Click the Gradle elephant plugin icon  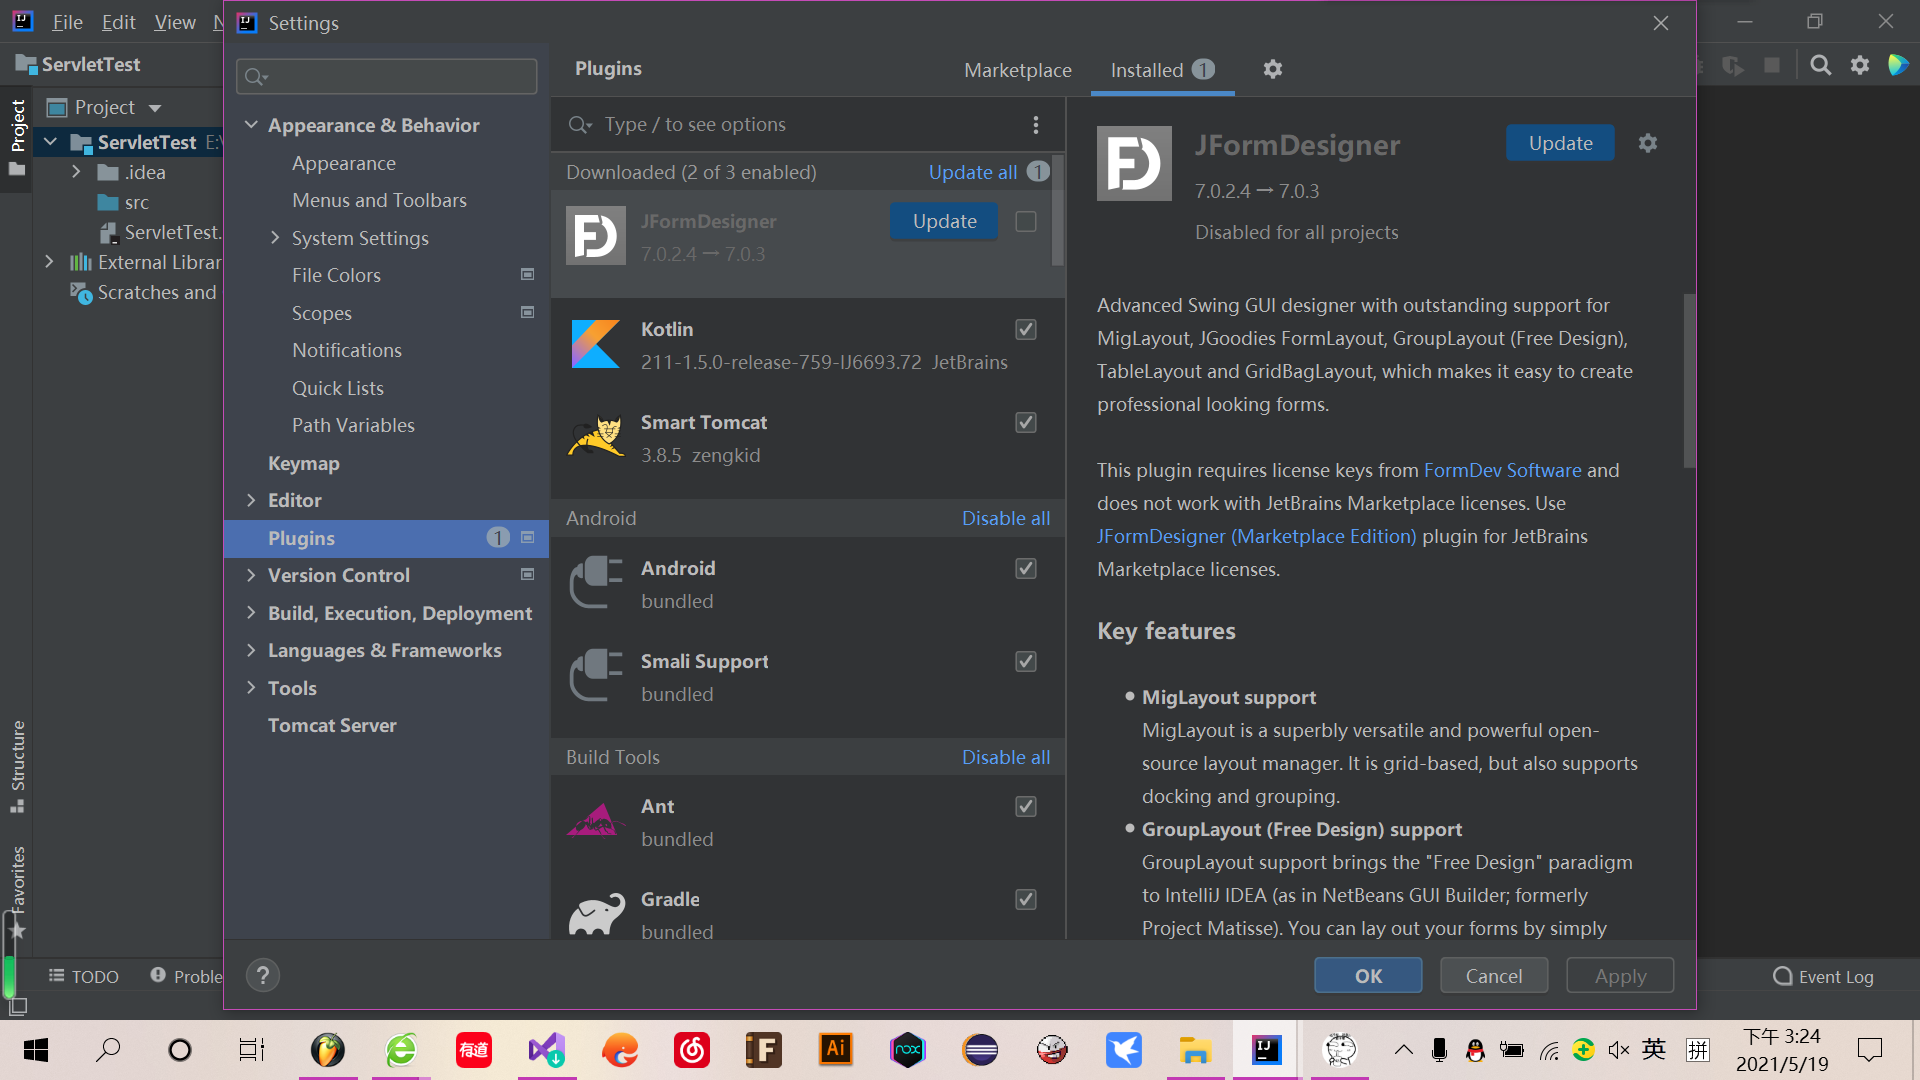[596, 914]
